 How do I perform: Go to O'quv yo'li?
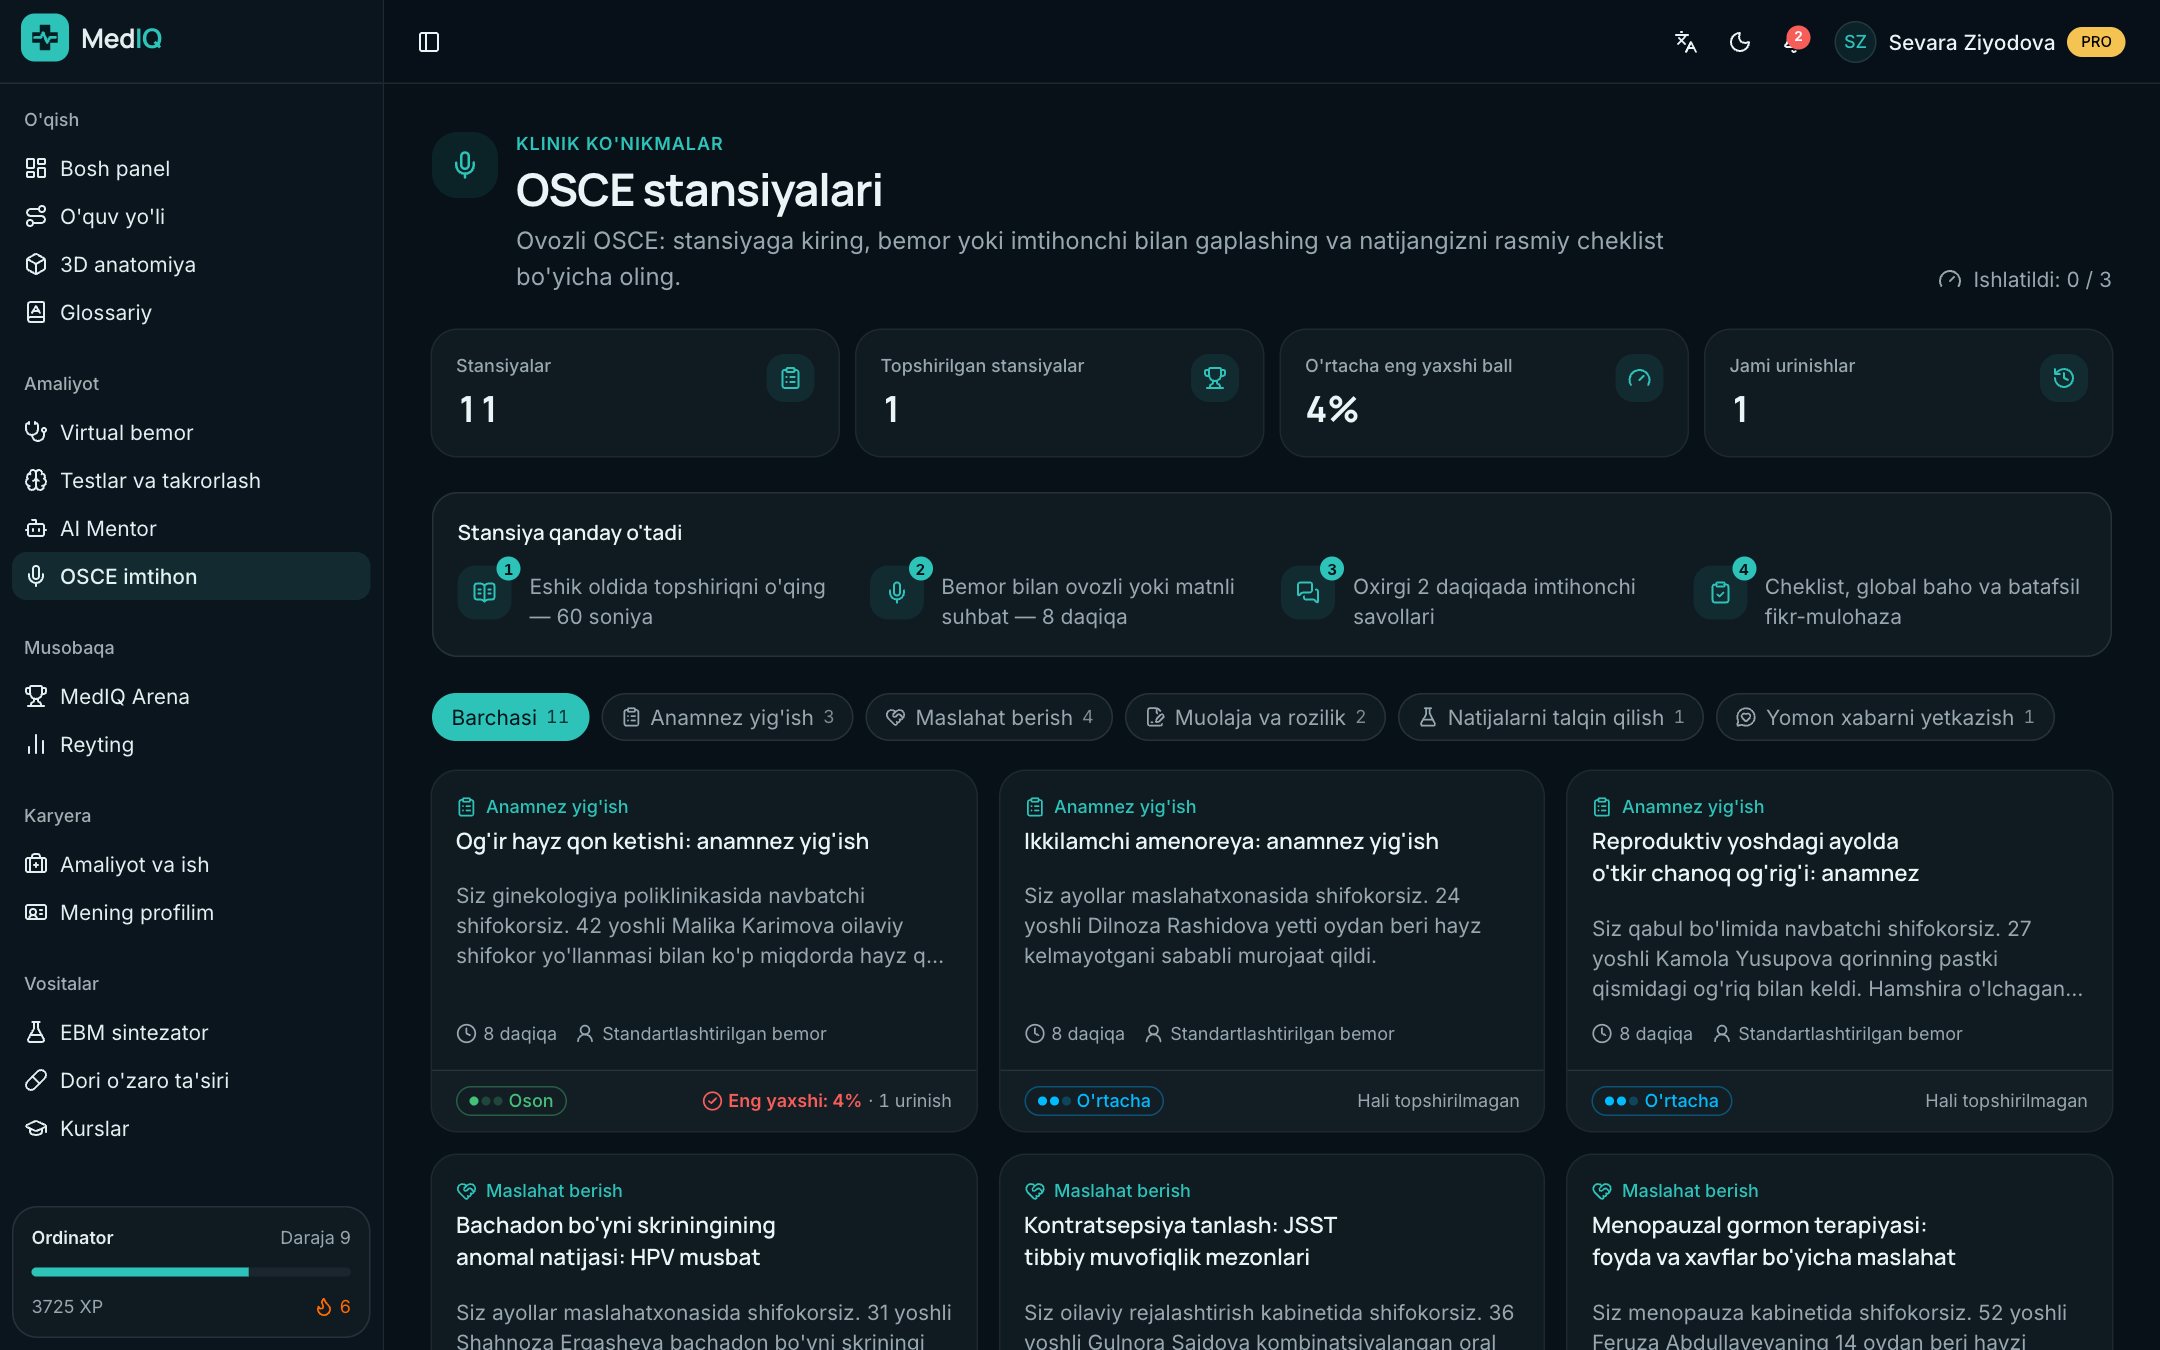191,216
